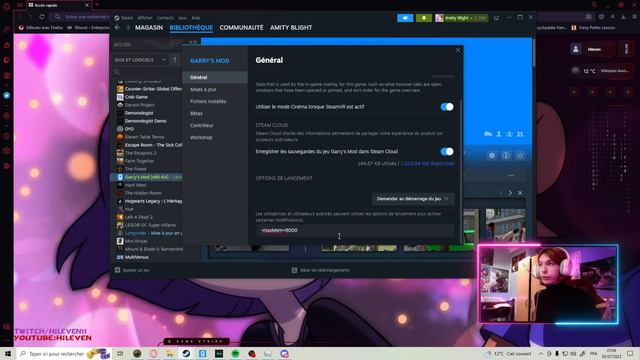
Task: Click 'Ajouter un jeu' at bottom left
Action: [132, 270]
